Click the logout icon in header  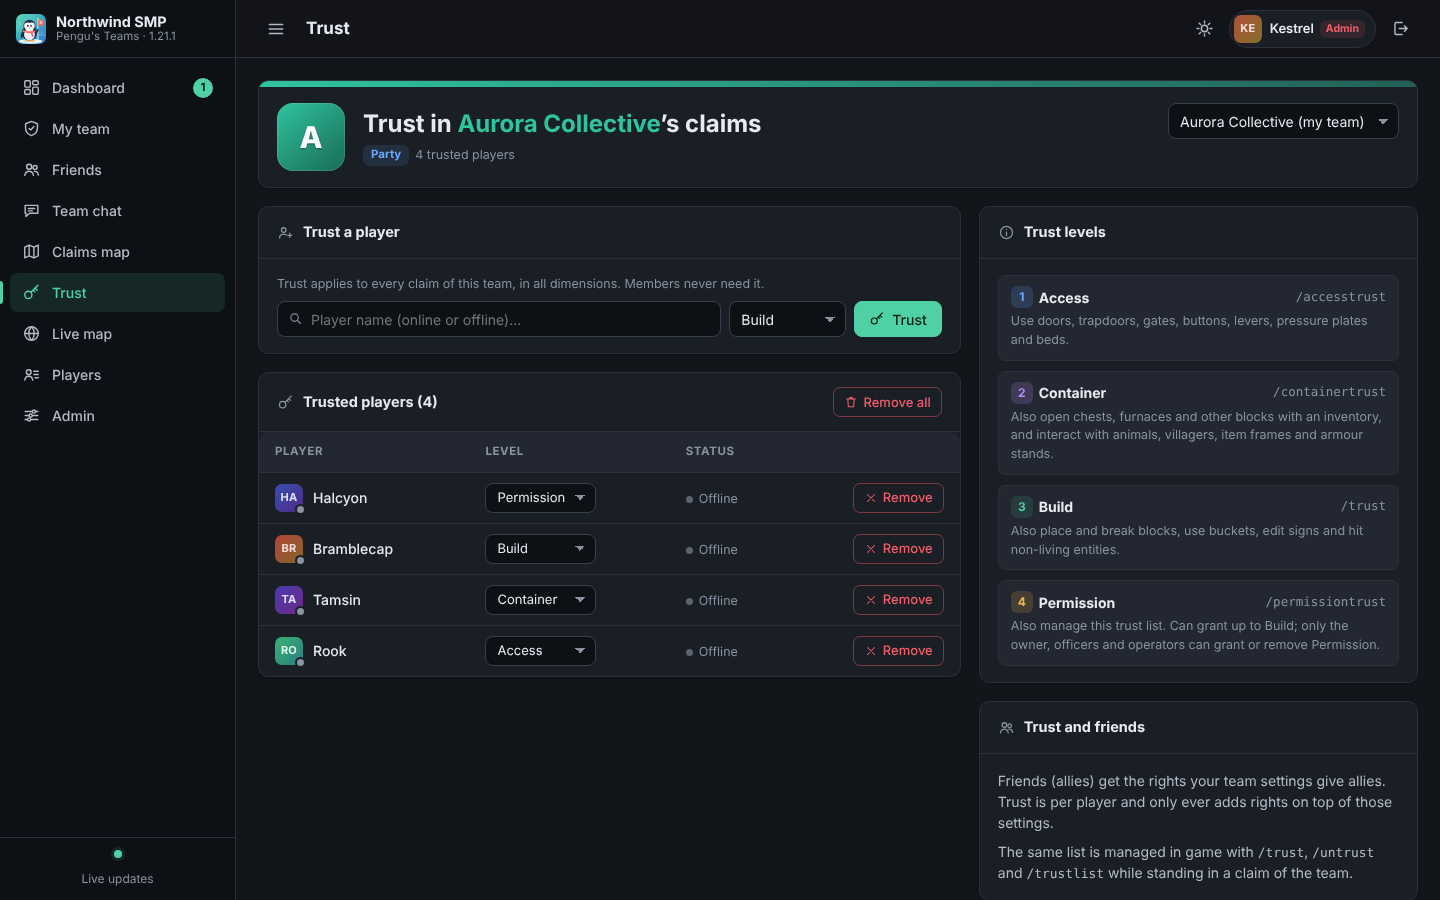coord(1401,29)
